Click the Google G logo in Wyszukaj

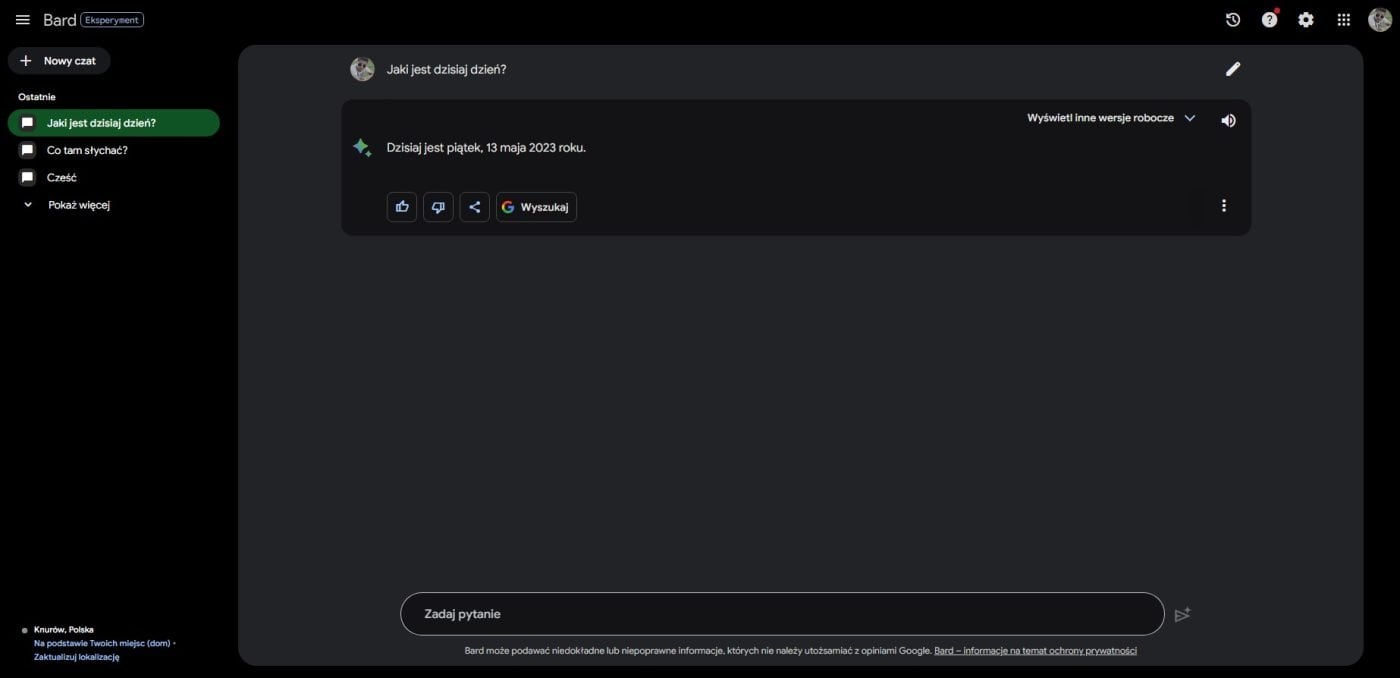508,207
